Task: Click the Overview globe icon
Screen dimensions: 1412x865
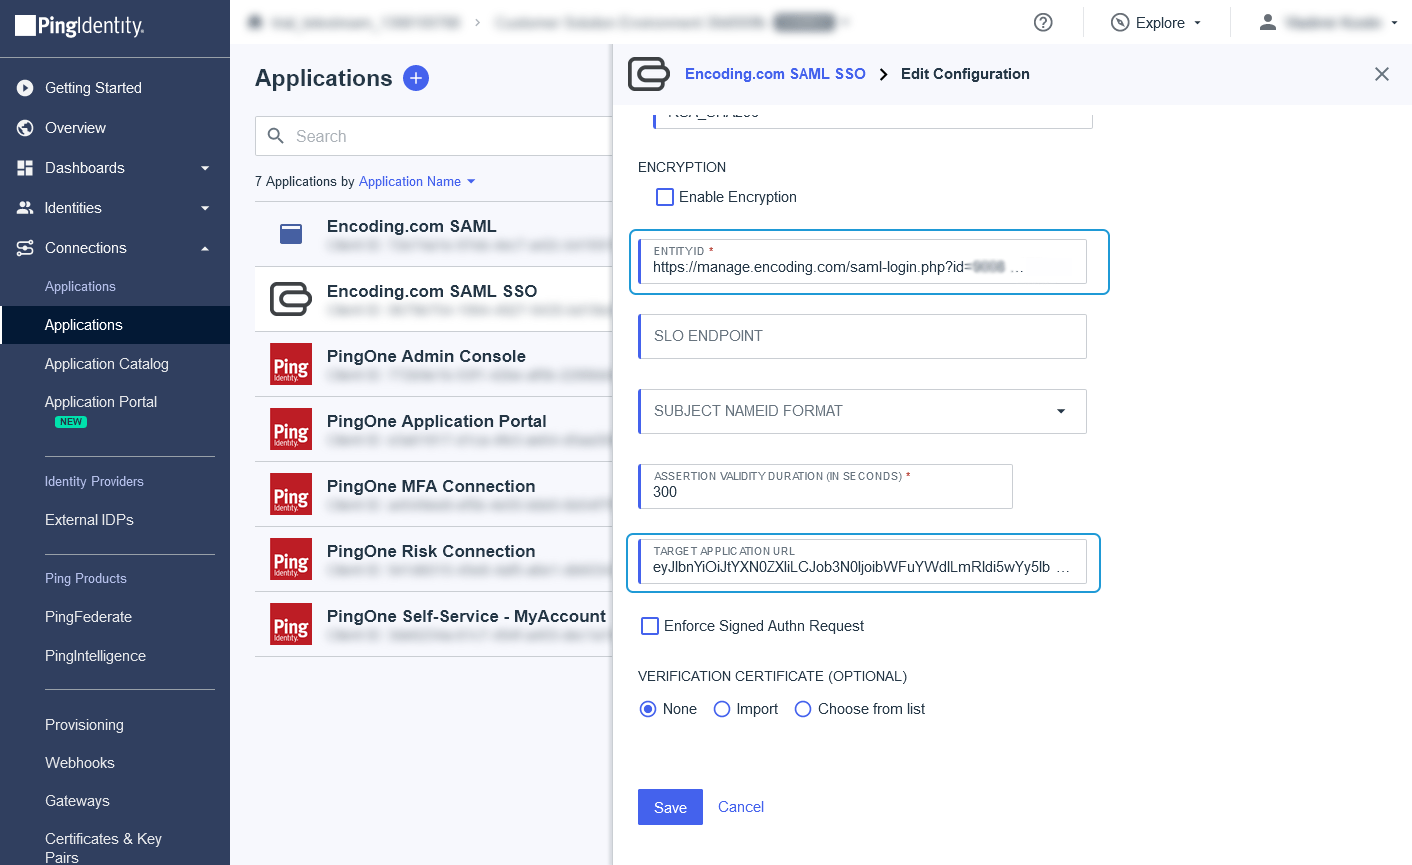Action: click(25, 128)
